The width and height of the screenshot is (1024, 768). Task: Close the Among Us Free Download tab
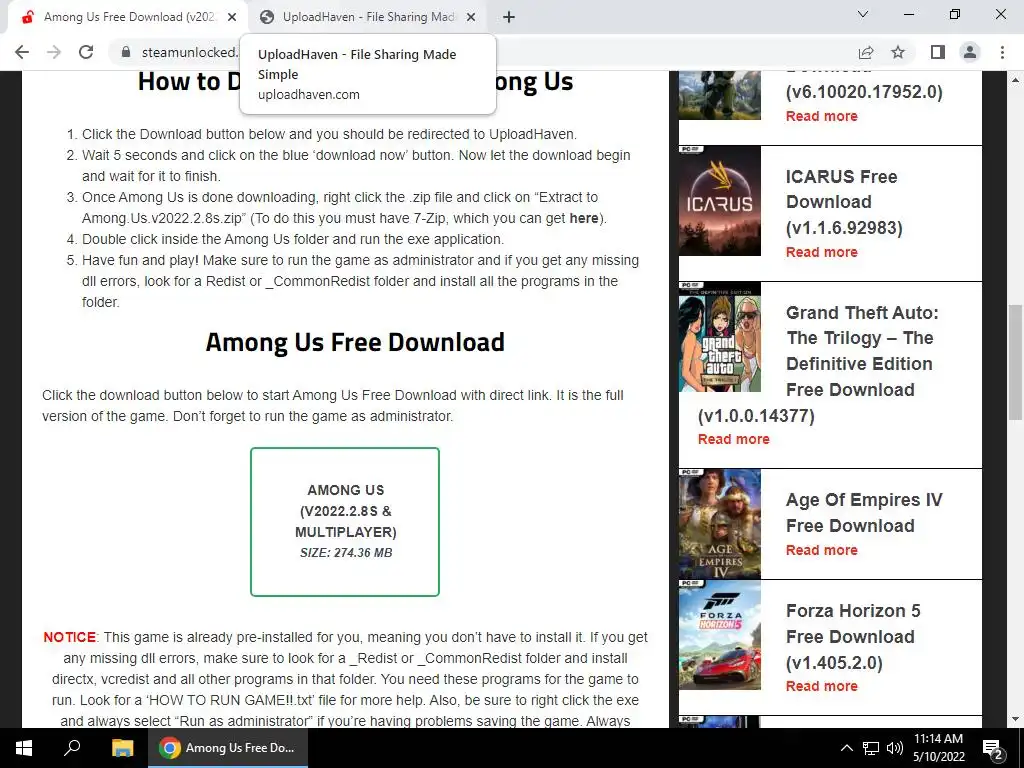(232, 17)
